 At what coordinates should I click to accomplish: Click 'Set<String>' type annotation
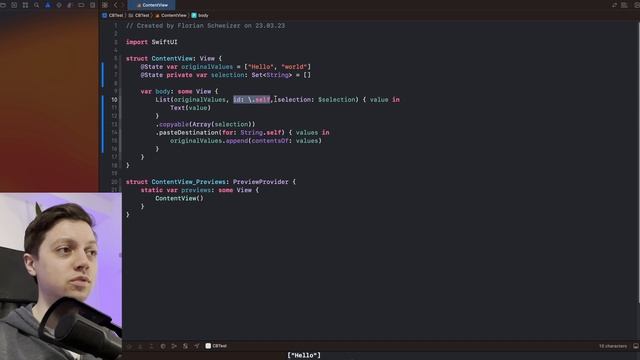pyautogui.click(x=272, y=75)
